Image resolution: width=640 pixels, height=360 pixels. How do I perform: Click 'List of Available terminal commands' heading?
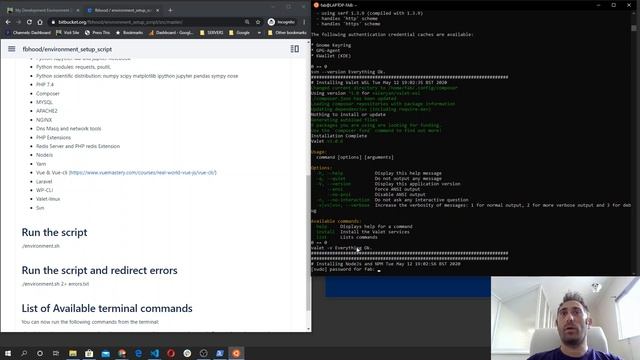pyautogui.click(x=107, y=308)
